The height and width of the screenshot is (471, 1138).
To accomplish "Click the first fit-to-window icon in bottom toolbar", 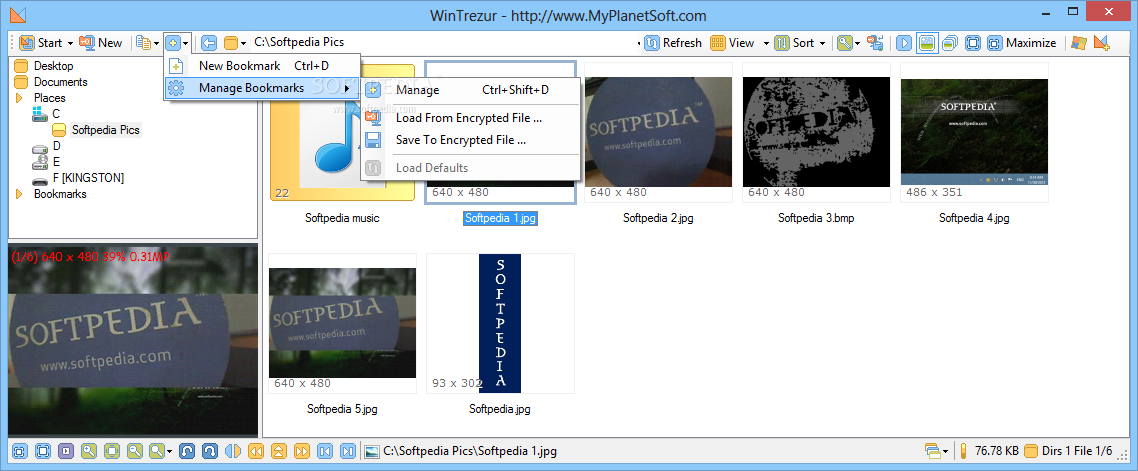I will pyautogui.click(x=20, y=451).
